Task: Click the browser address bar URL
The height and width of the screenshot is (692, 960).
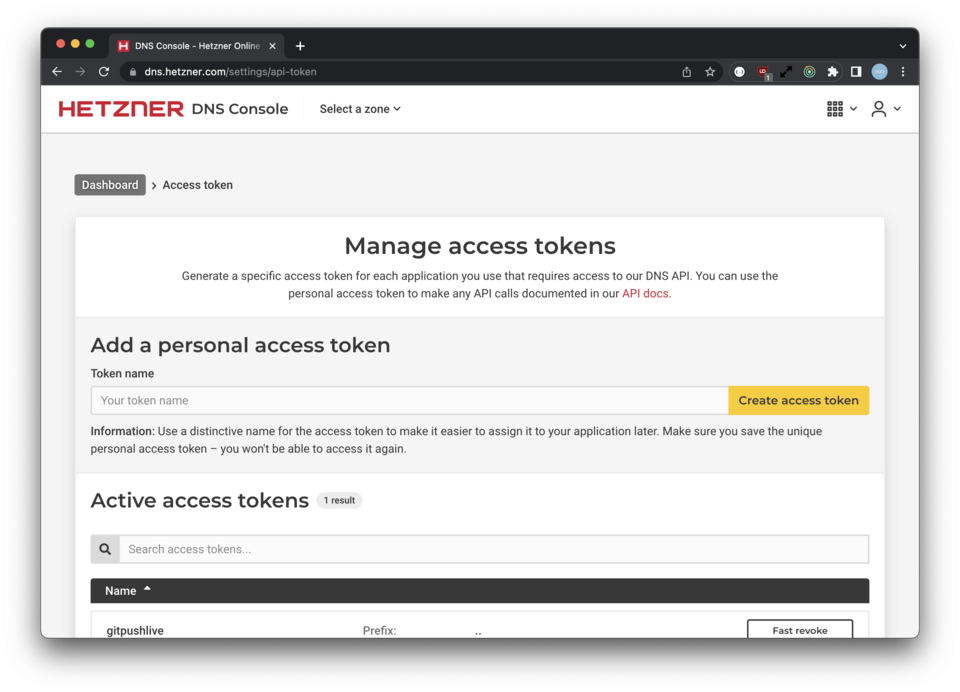Action: (230, 72)
